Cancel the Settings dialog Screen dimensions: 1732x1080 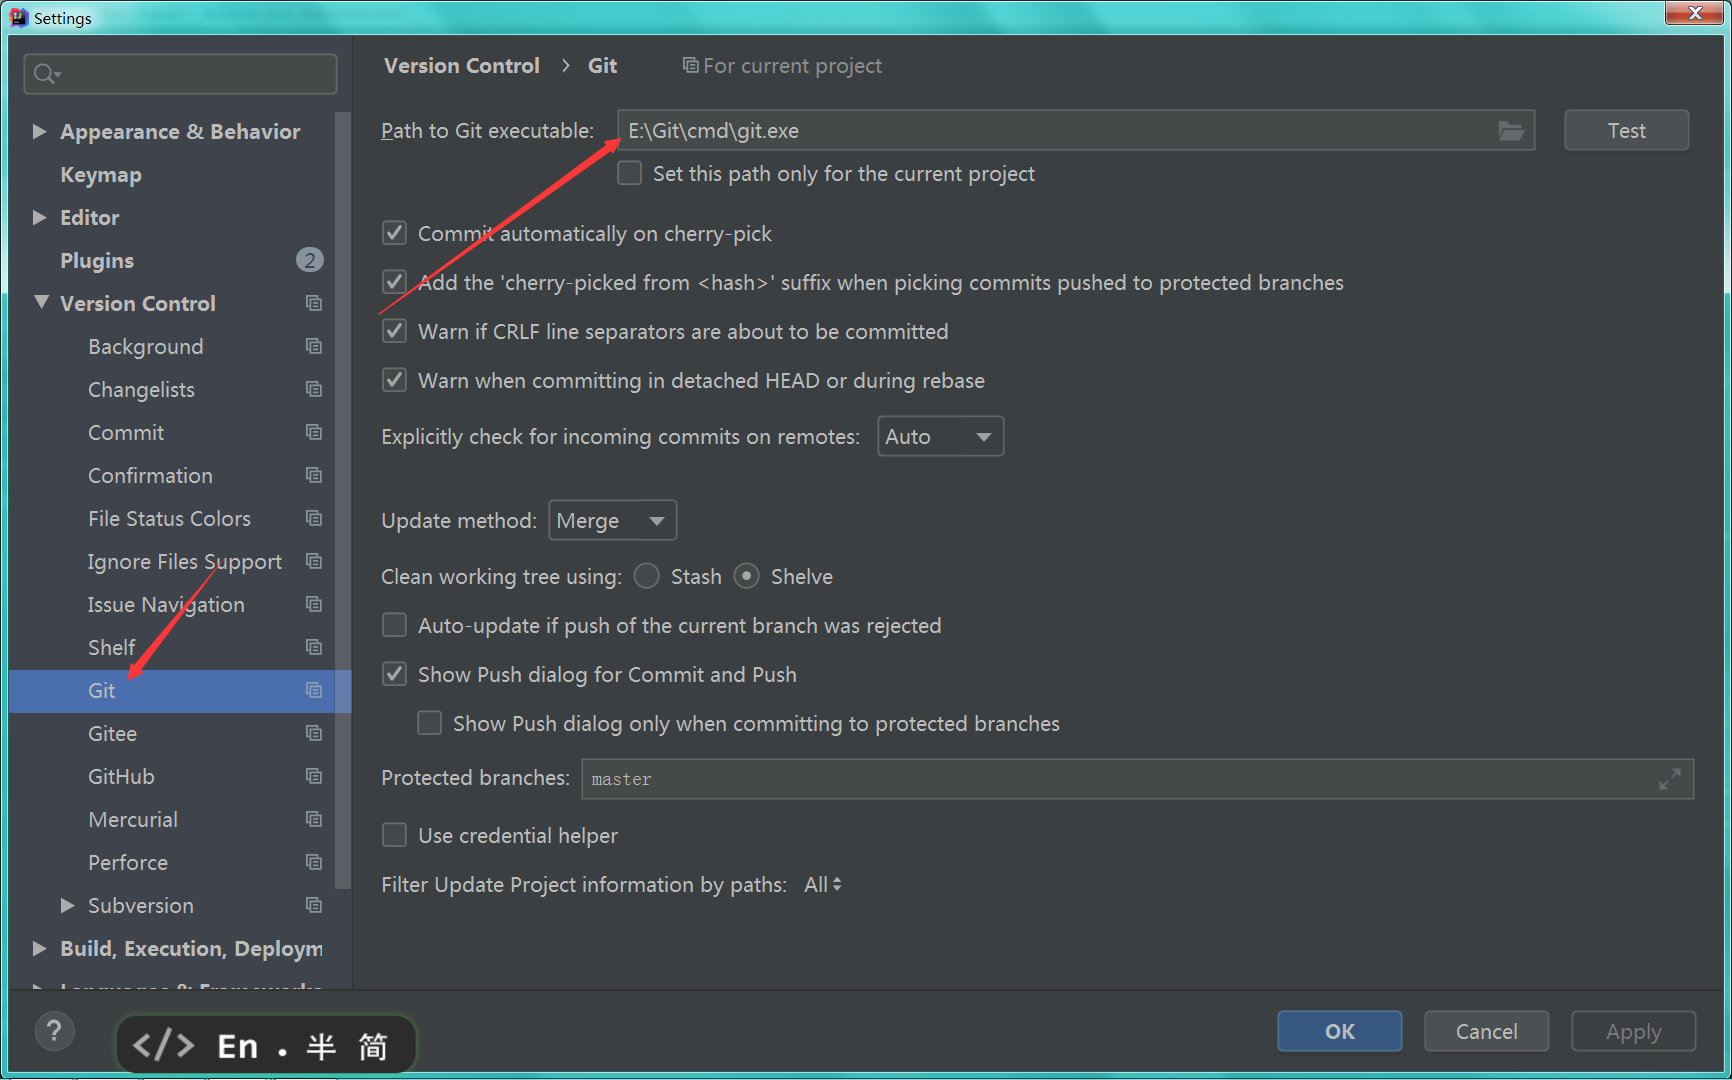click(1486, 1031)
